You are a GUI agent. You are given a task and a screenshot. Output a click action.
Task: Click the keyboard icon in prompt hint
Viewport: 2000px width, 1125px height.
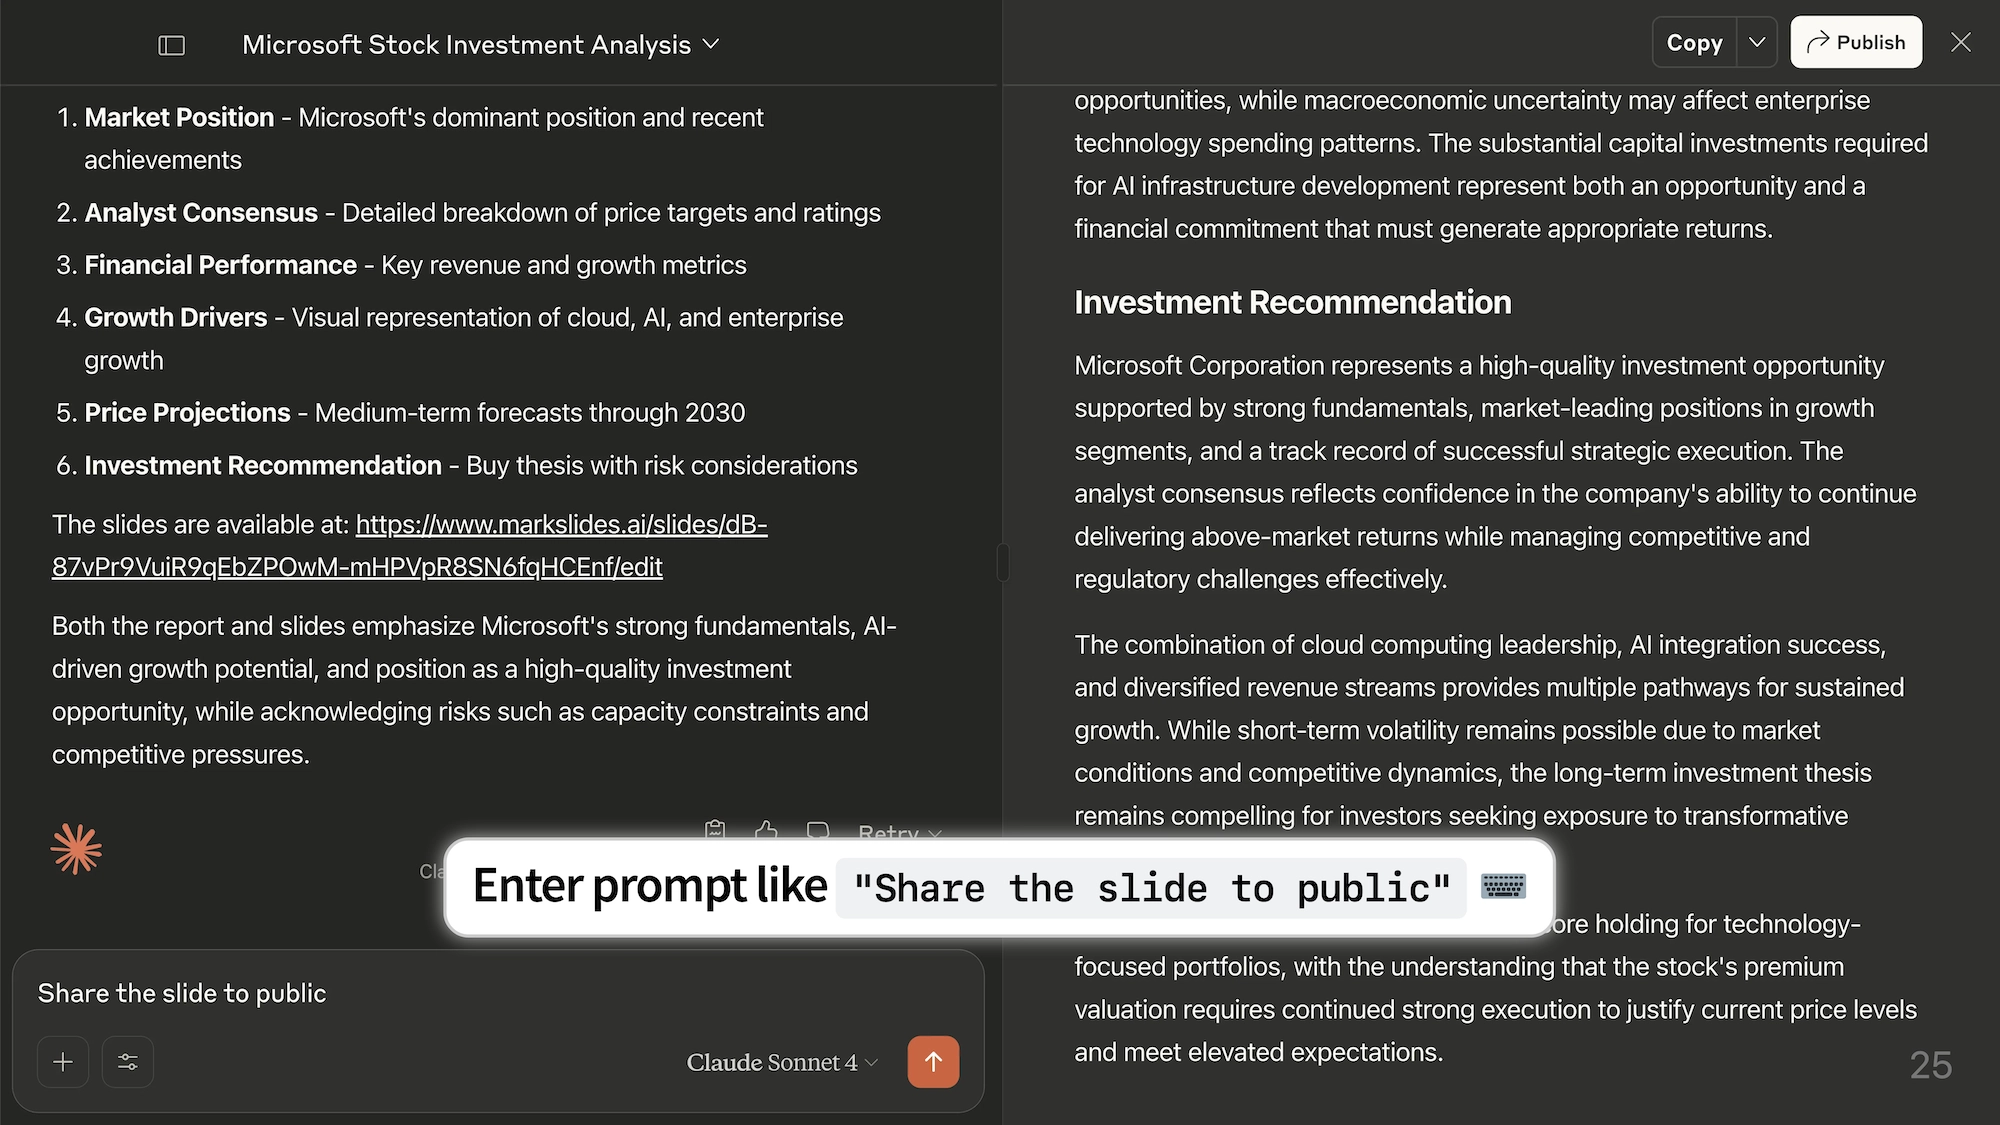(1503, 886)
